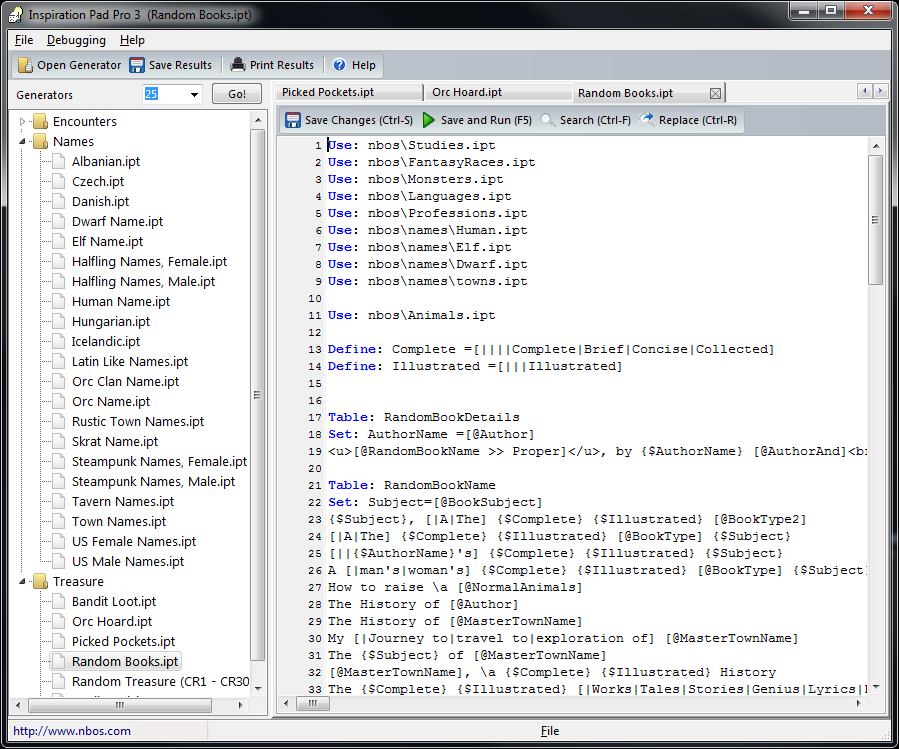Click the Orc Hoard.ipt file icon in tree
The width and height of the screenshot is (899, 749).
(x=58, y=622)
